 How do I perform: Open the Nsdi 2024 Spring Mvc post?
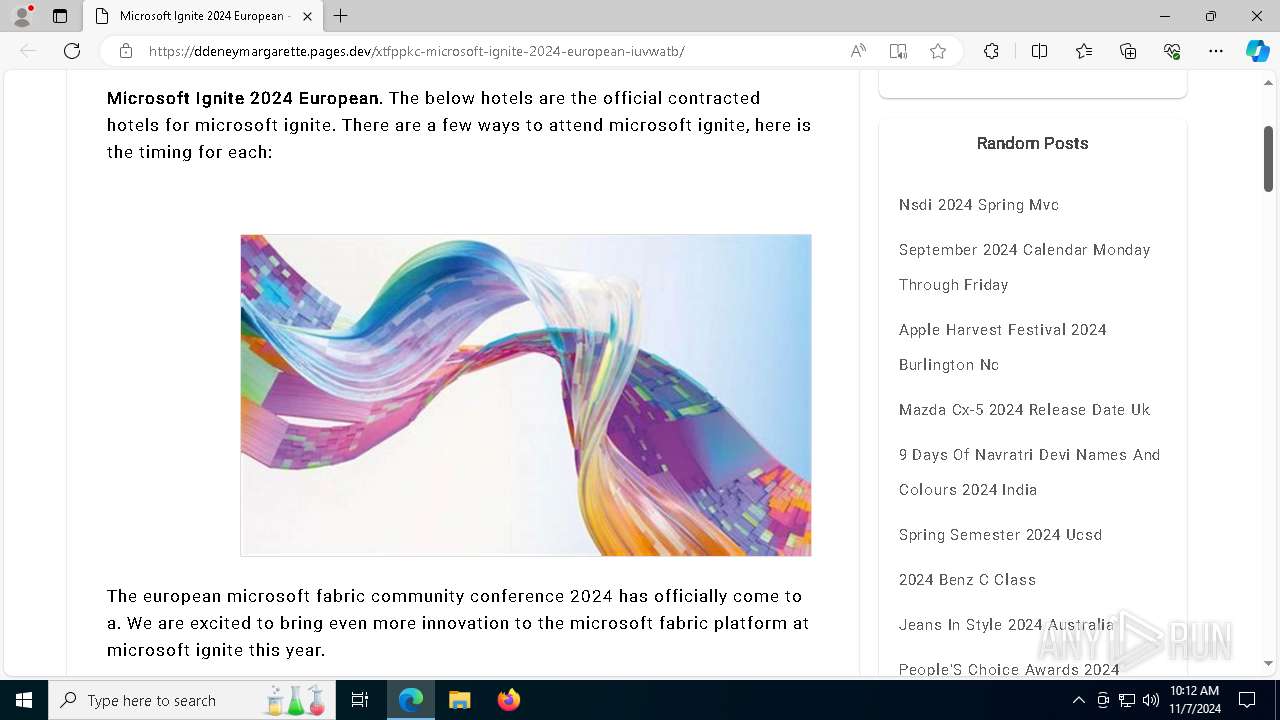tap(978, 205)
